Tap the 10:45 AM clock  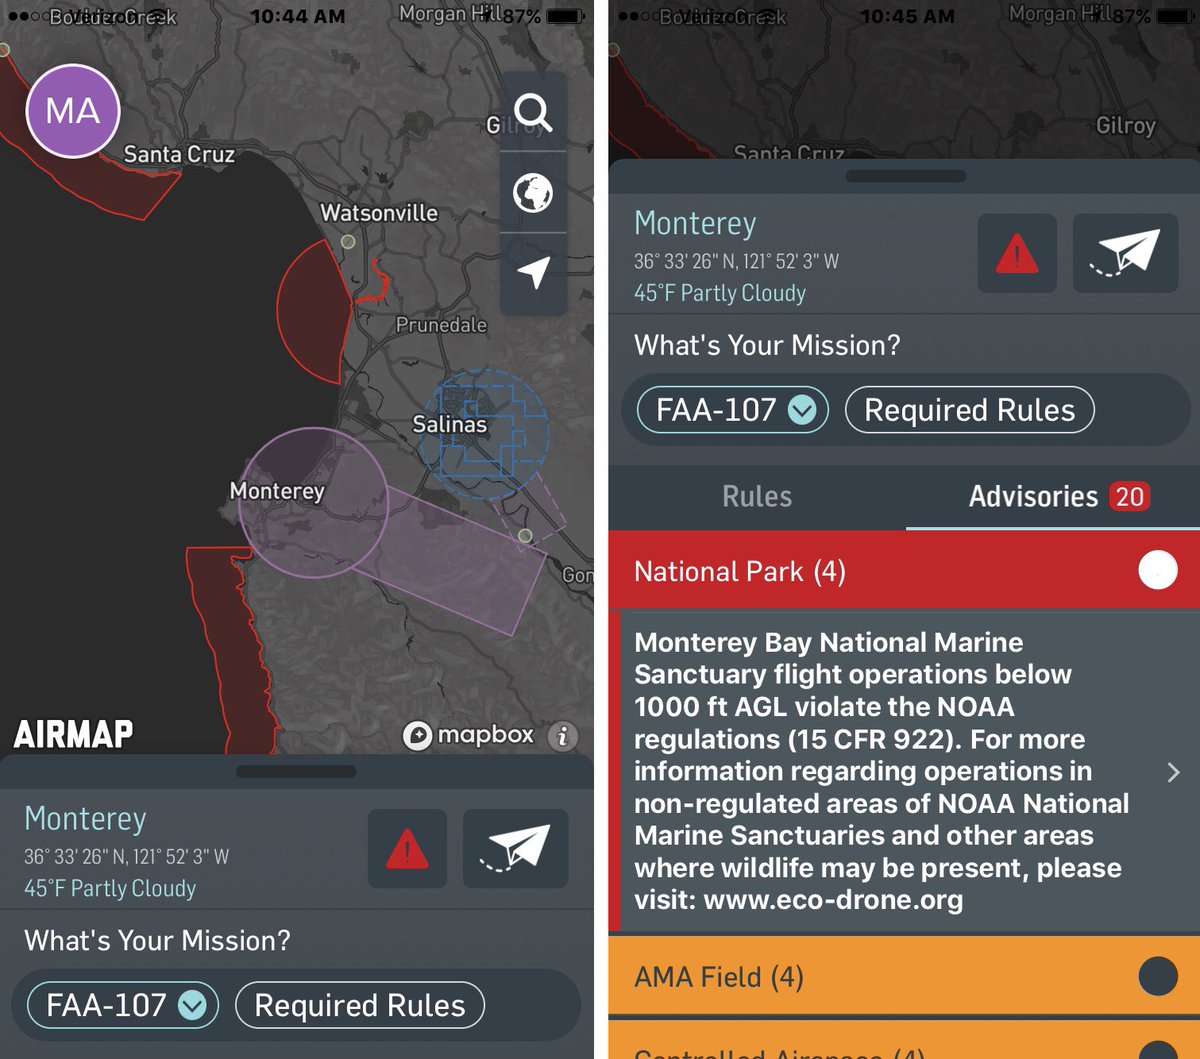click(x=907, y=16)
